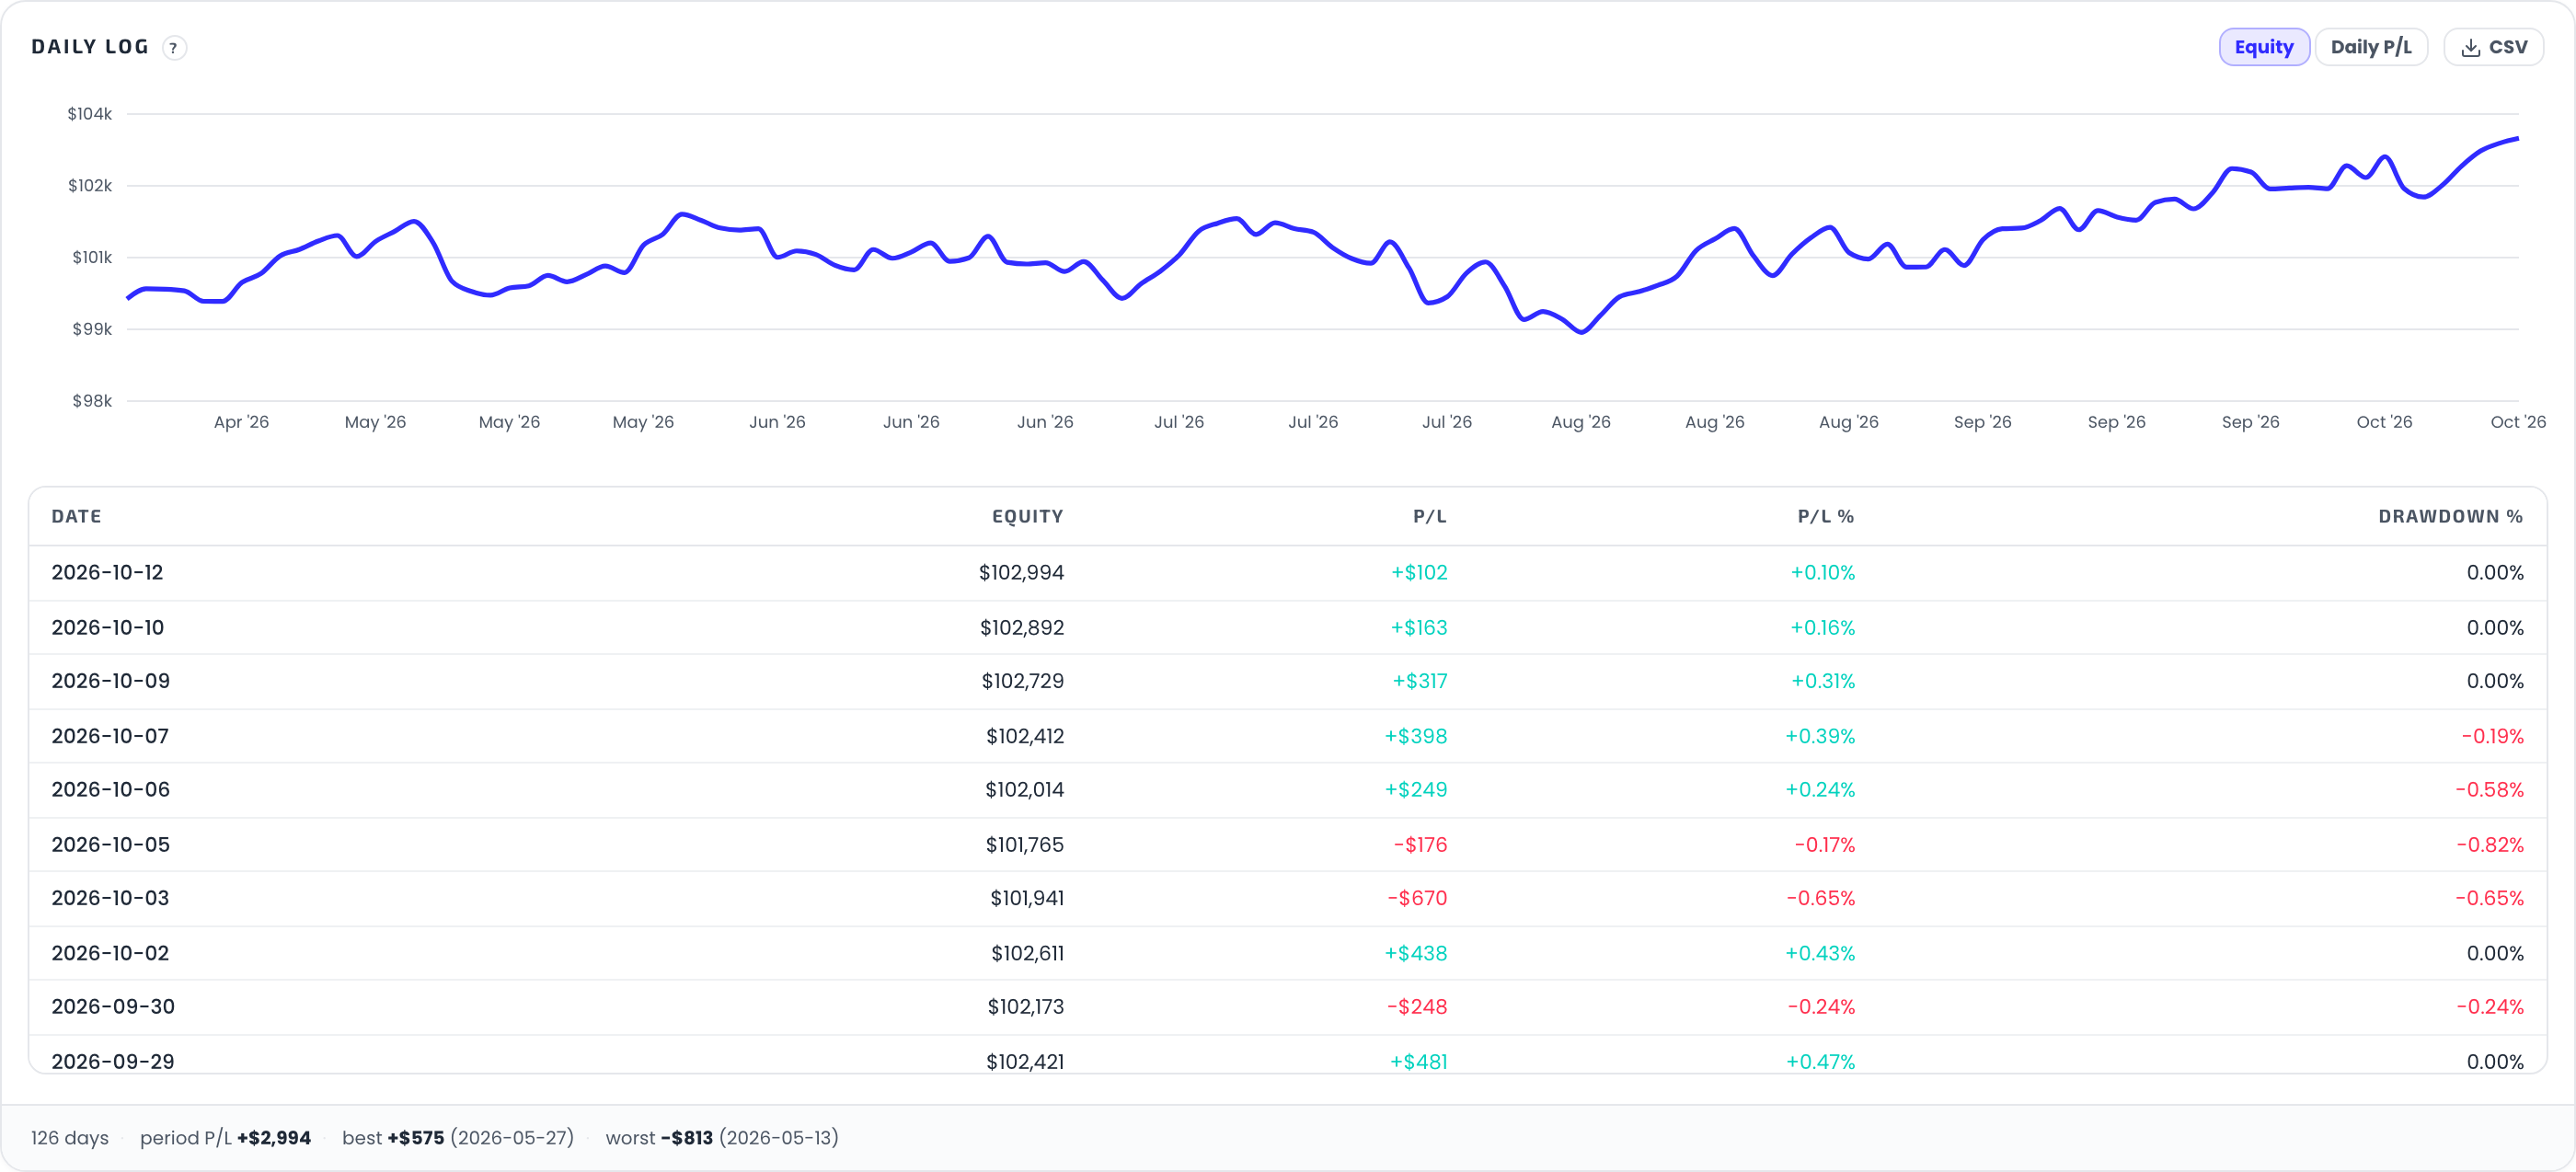Click the equity line's lowest August dip
The image size is (2576, 1172).
click(x=1581, y=332)
